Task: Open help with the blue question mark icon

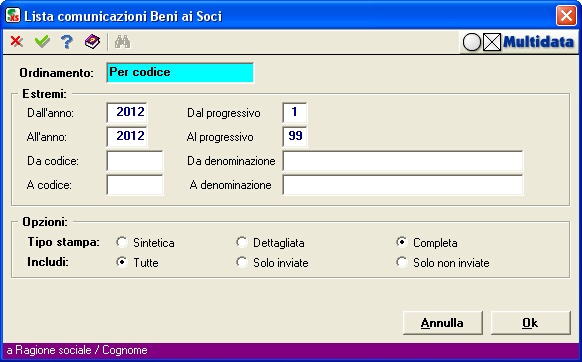Action: coord(67,42)
